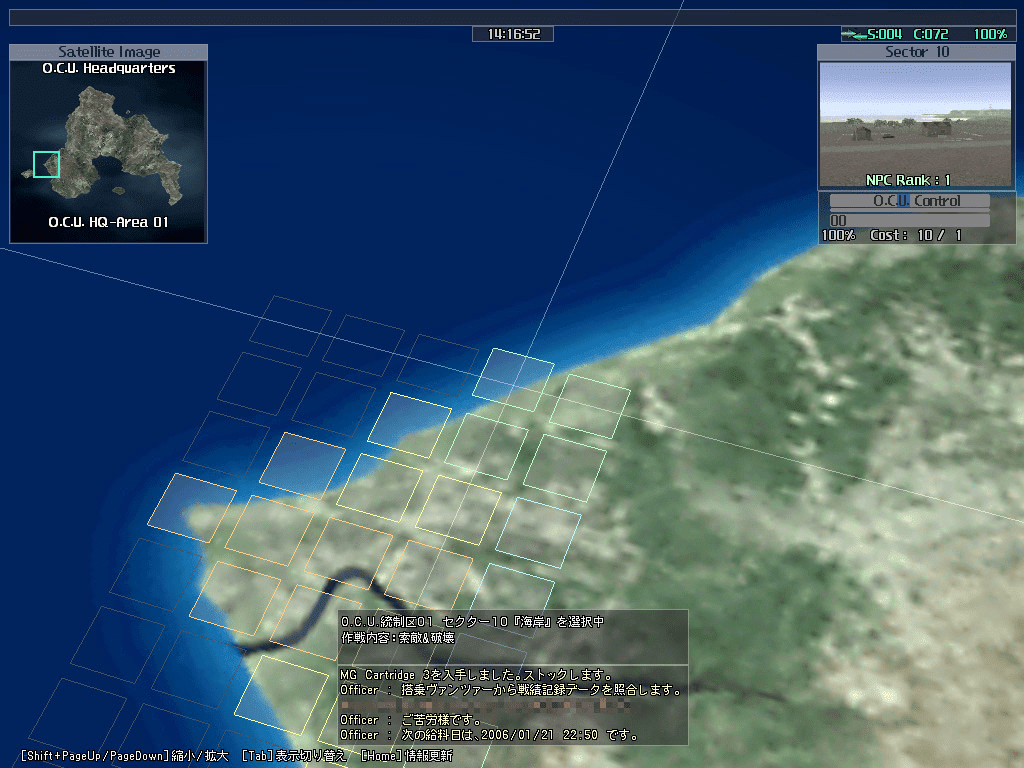This screenshot has height=768, width=1024.
Task: Click the Cost: 10 / 1 readout
Action: pyautogui.click(x=916, y=235)
